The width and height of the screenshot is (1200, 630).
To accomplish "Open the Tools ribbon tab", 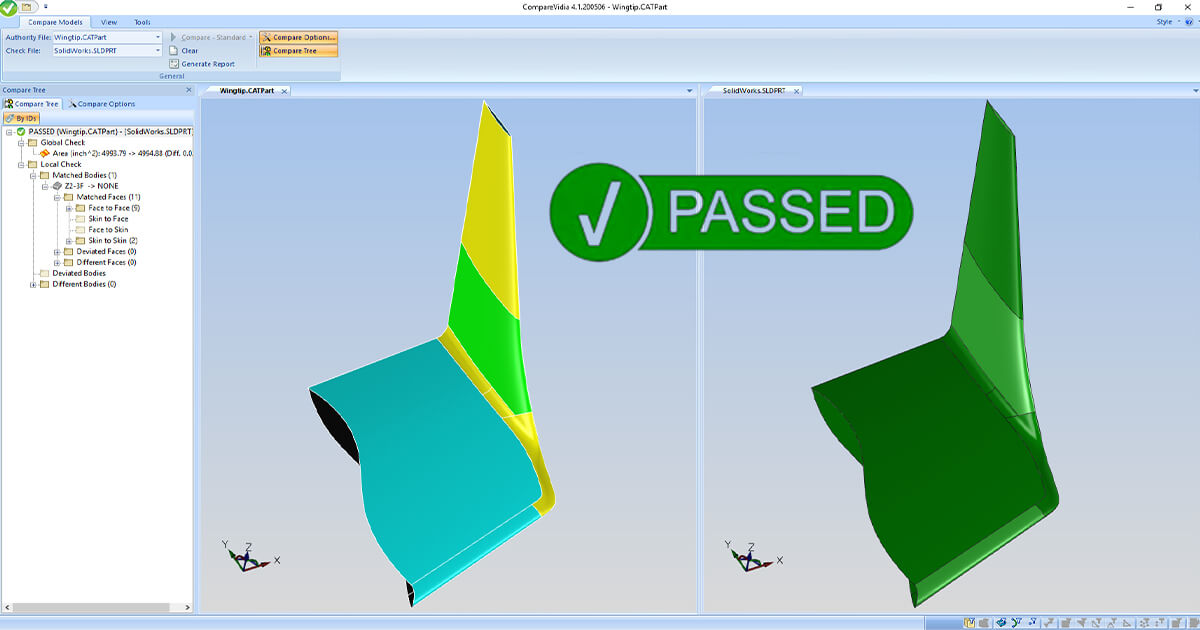I will click(x=142, y=21).
